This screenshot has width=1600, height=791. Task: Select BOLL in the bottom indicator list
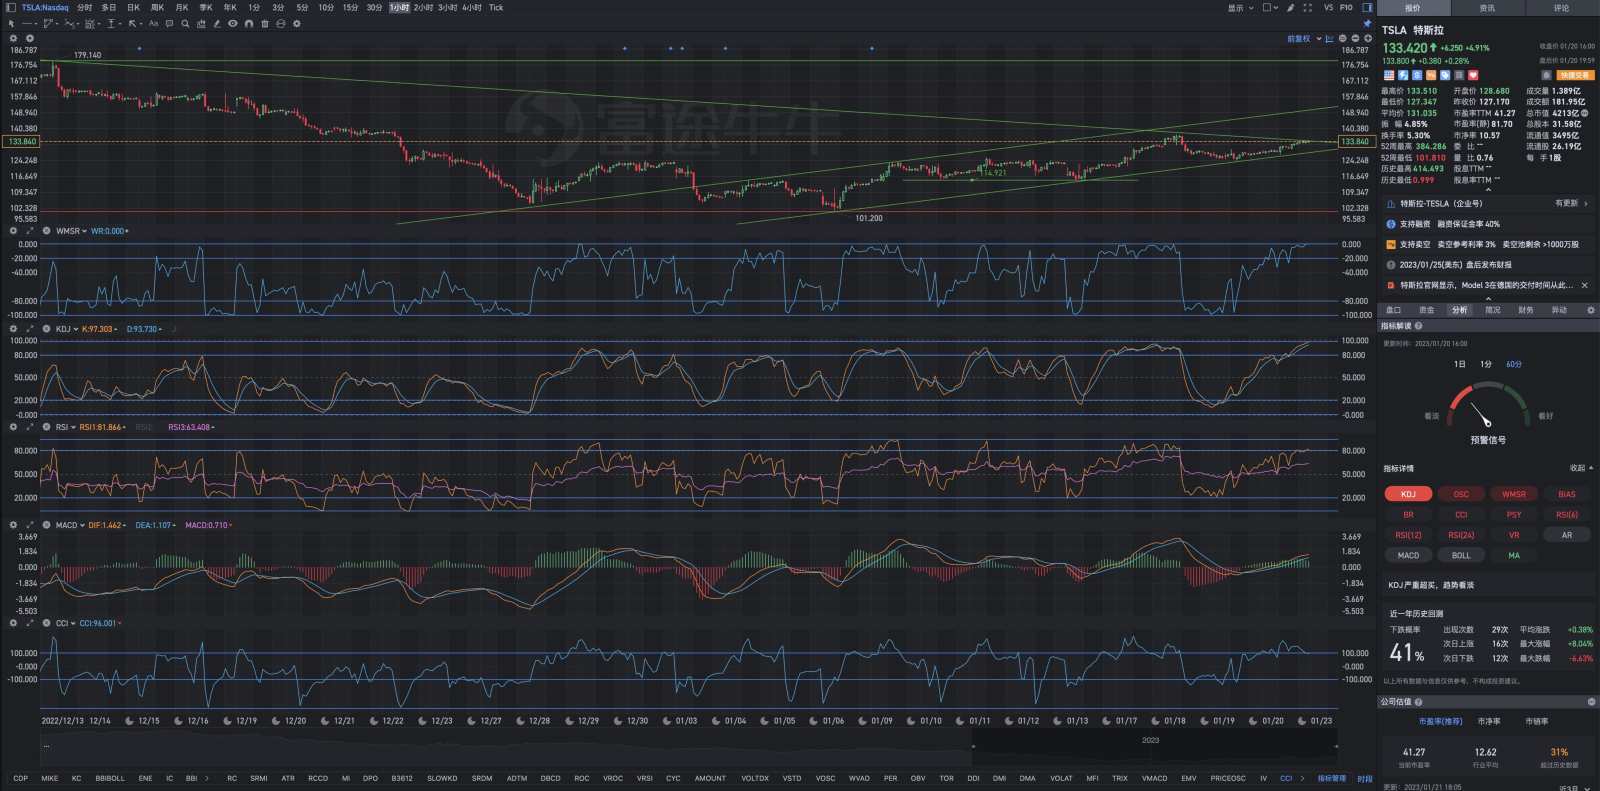coord(110,778)
